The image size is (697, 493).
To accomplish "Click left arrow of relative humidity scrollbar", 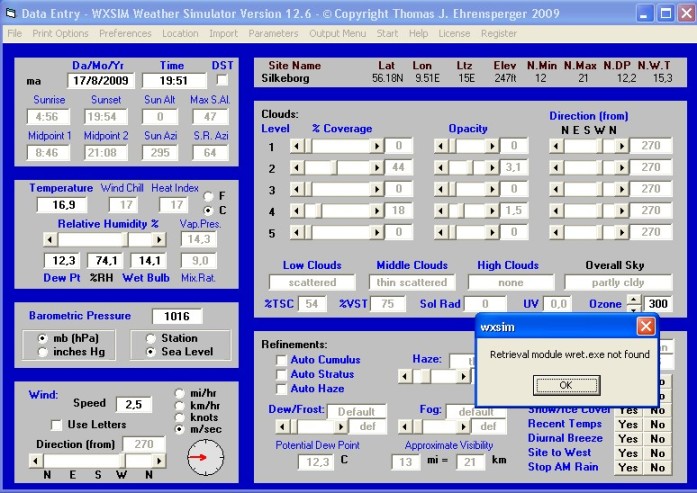I will 50,240.
